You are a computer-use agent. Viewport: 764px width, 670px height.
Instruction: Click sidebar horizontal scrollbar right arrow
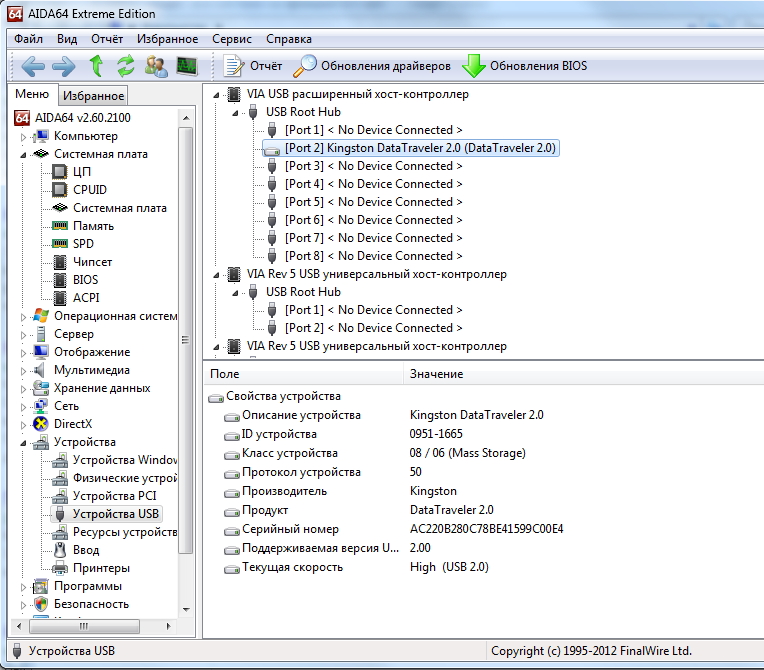(168, 626)
